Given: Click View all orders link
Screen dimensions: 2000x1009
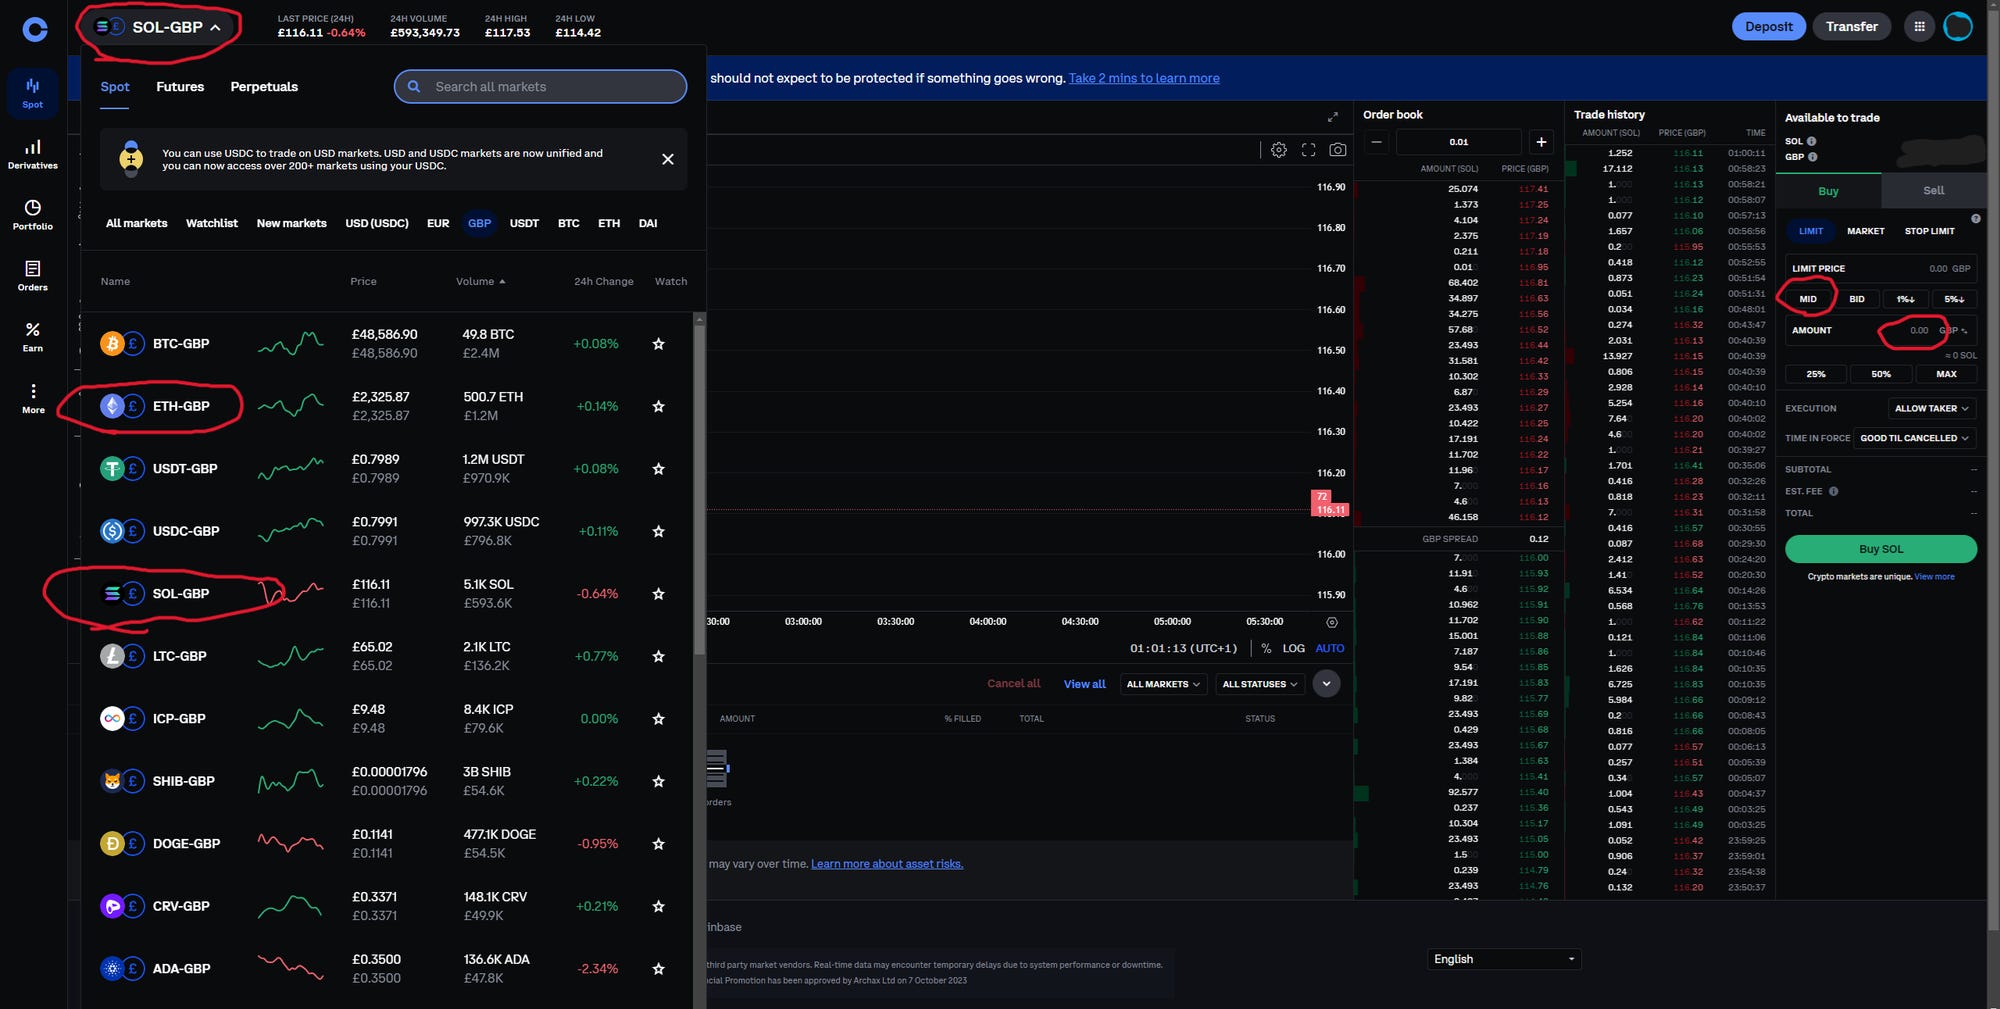Looking at the screenshot, I should coord(1085,684).
